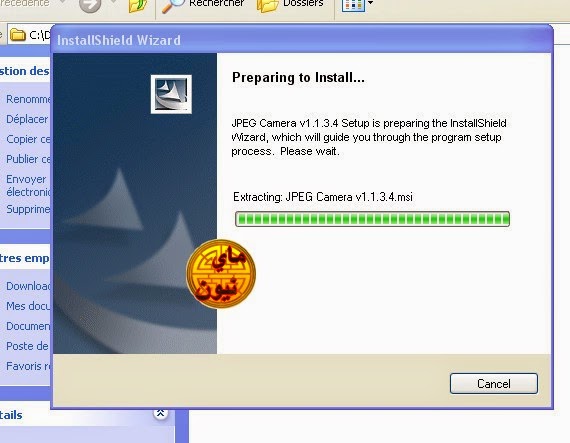
Task: Cancel the InstallShield Wizard setup
Action: pos(494,383)
